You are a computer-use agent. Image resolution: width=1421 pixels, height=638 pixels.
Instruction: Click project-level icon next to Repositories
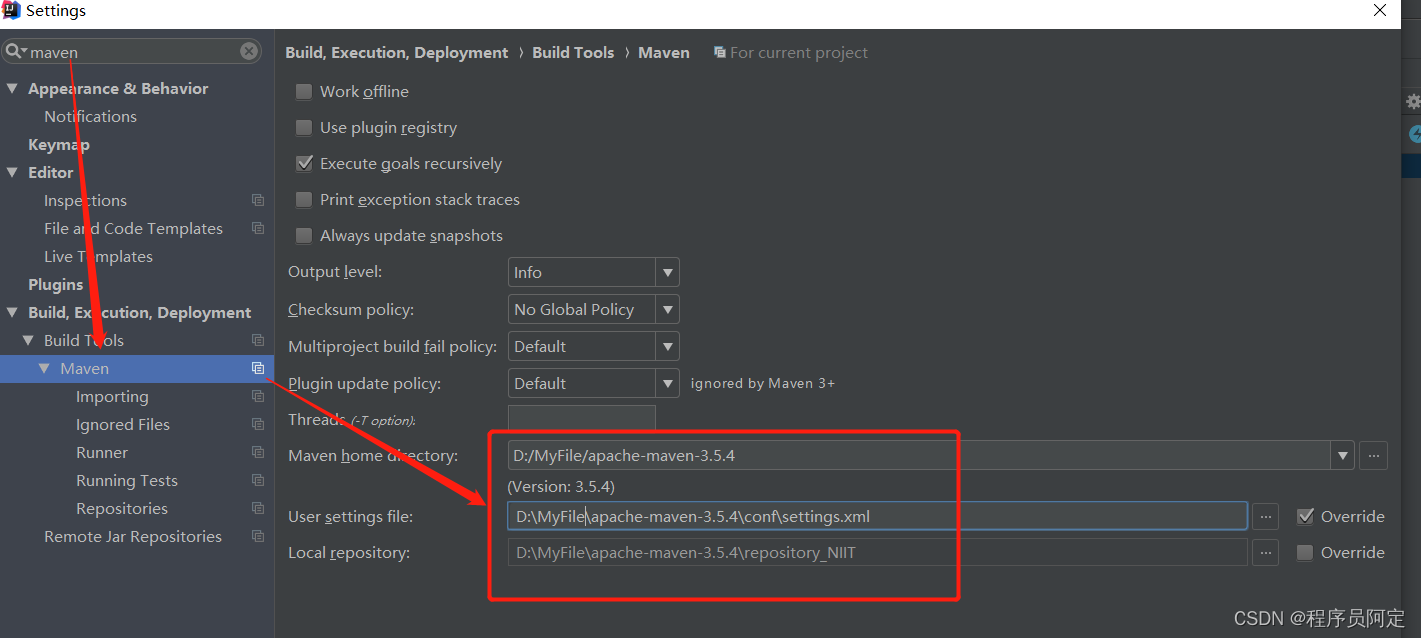tap(258, 508)
